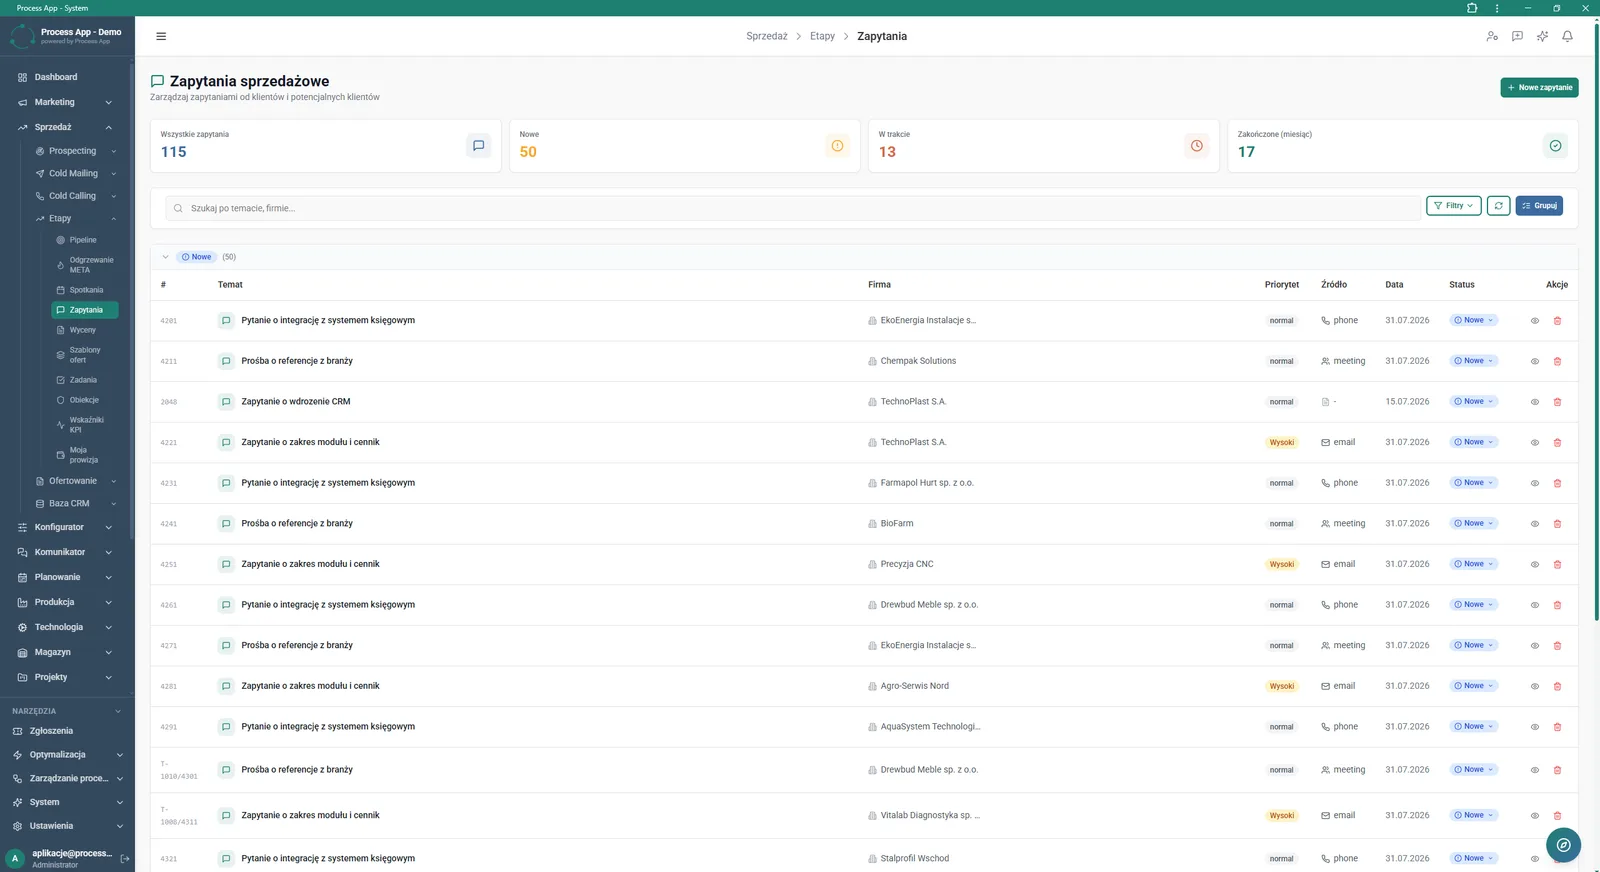Delete the Precyzja CNC inquiry

(1557, 564)
